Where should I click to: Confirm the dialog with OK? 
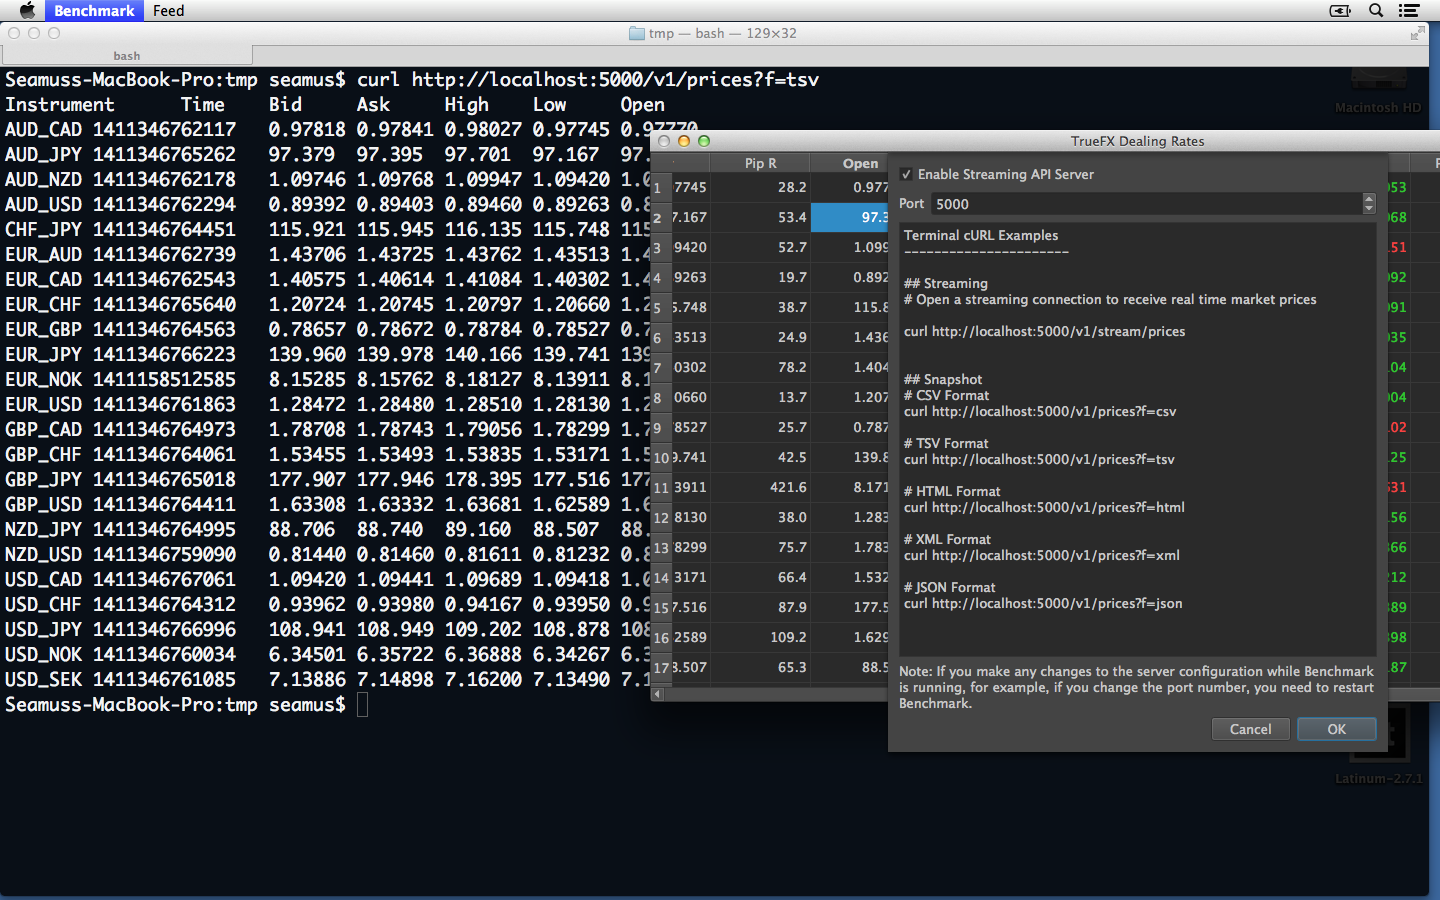(x=1336, y=729)
